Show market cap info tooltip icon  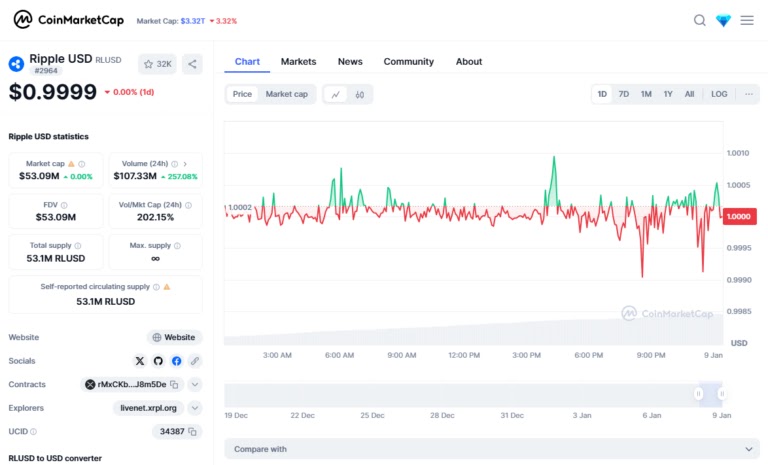point(82,164)
